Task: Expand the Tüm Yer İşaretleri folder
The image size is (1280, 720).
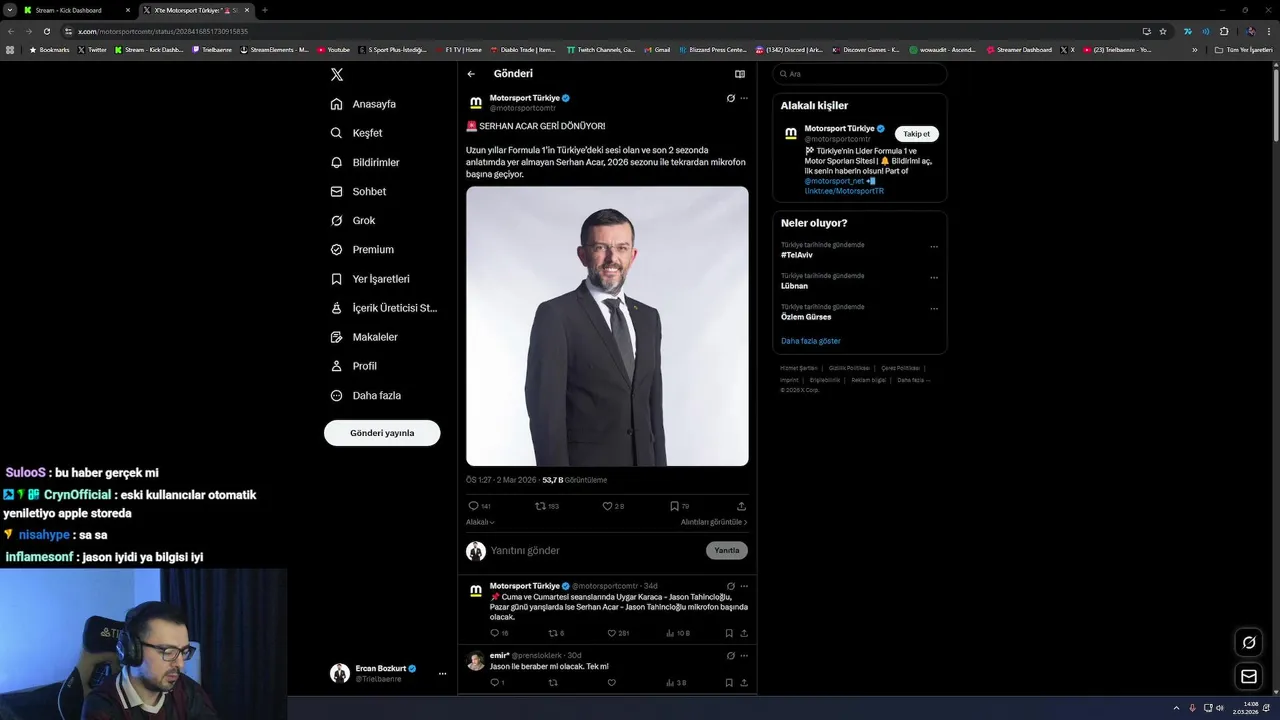Action: (x=1244, y=49)
